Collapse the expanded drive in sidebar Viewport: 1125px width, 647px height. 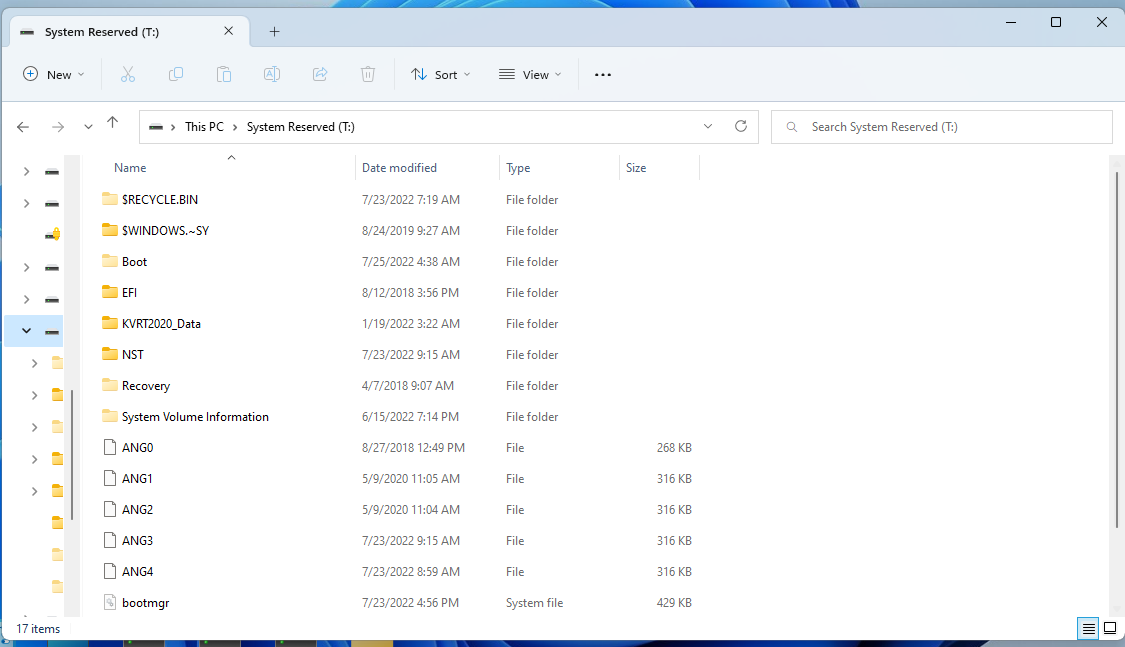point(27,331)
